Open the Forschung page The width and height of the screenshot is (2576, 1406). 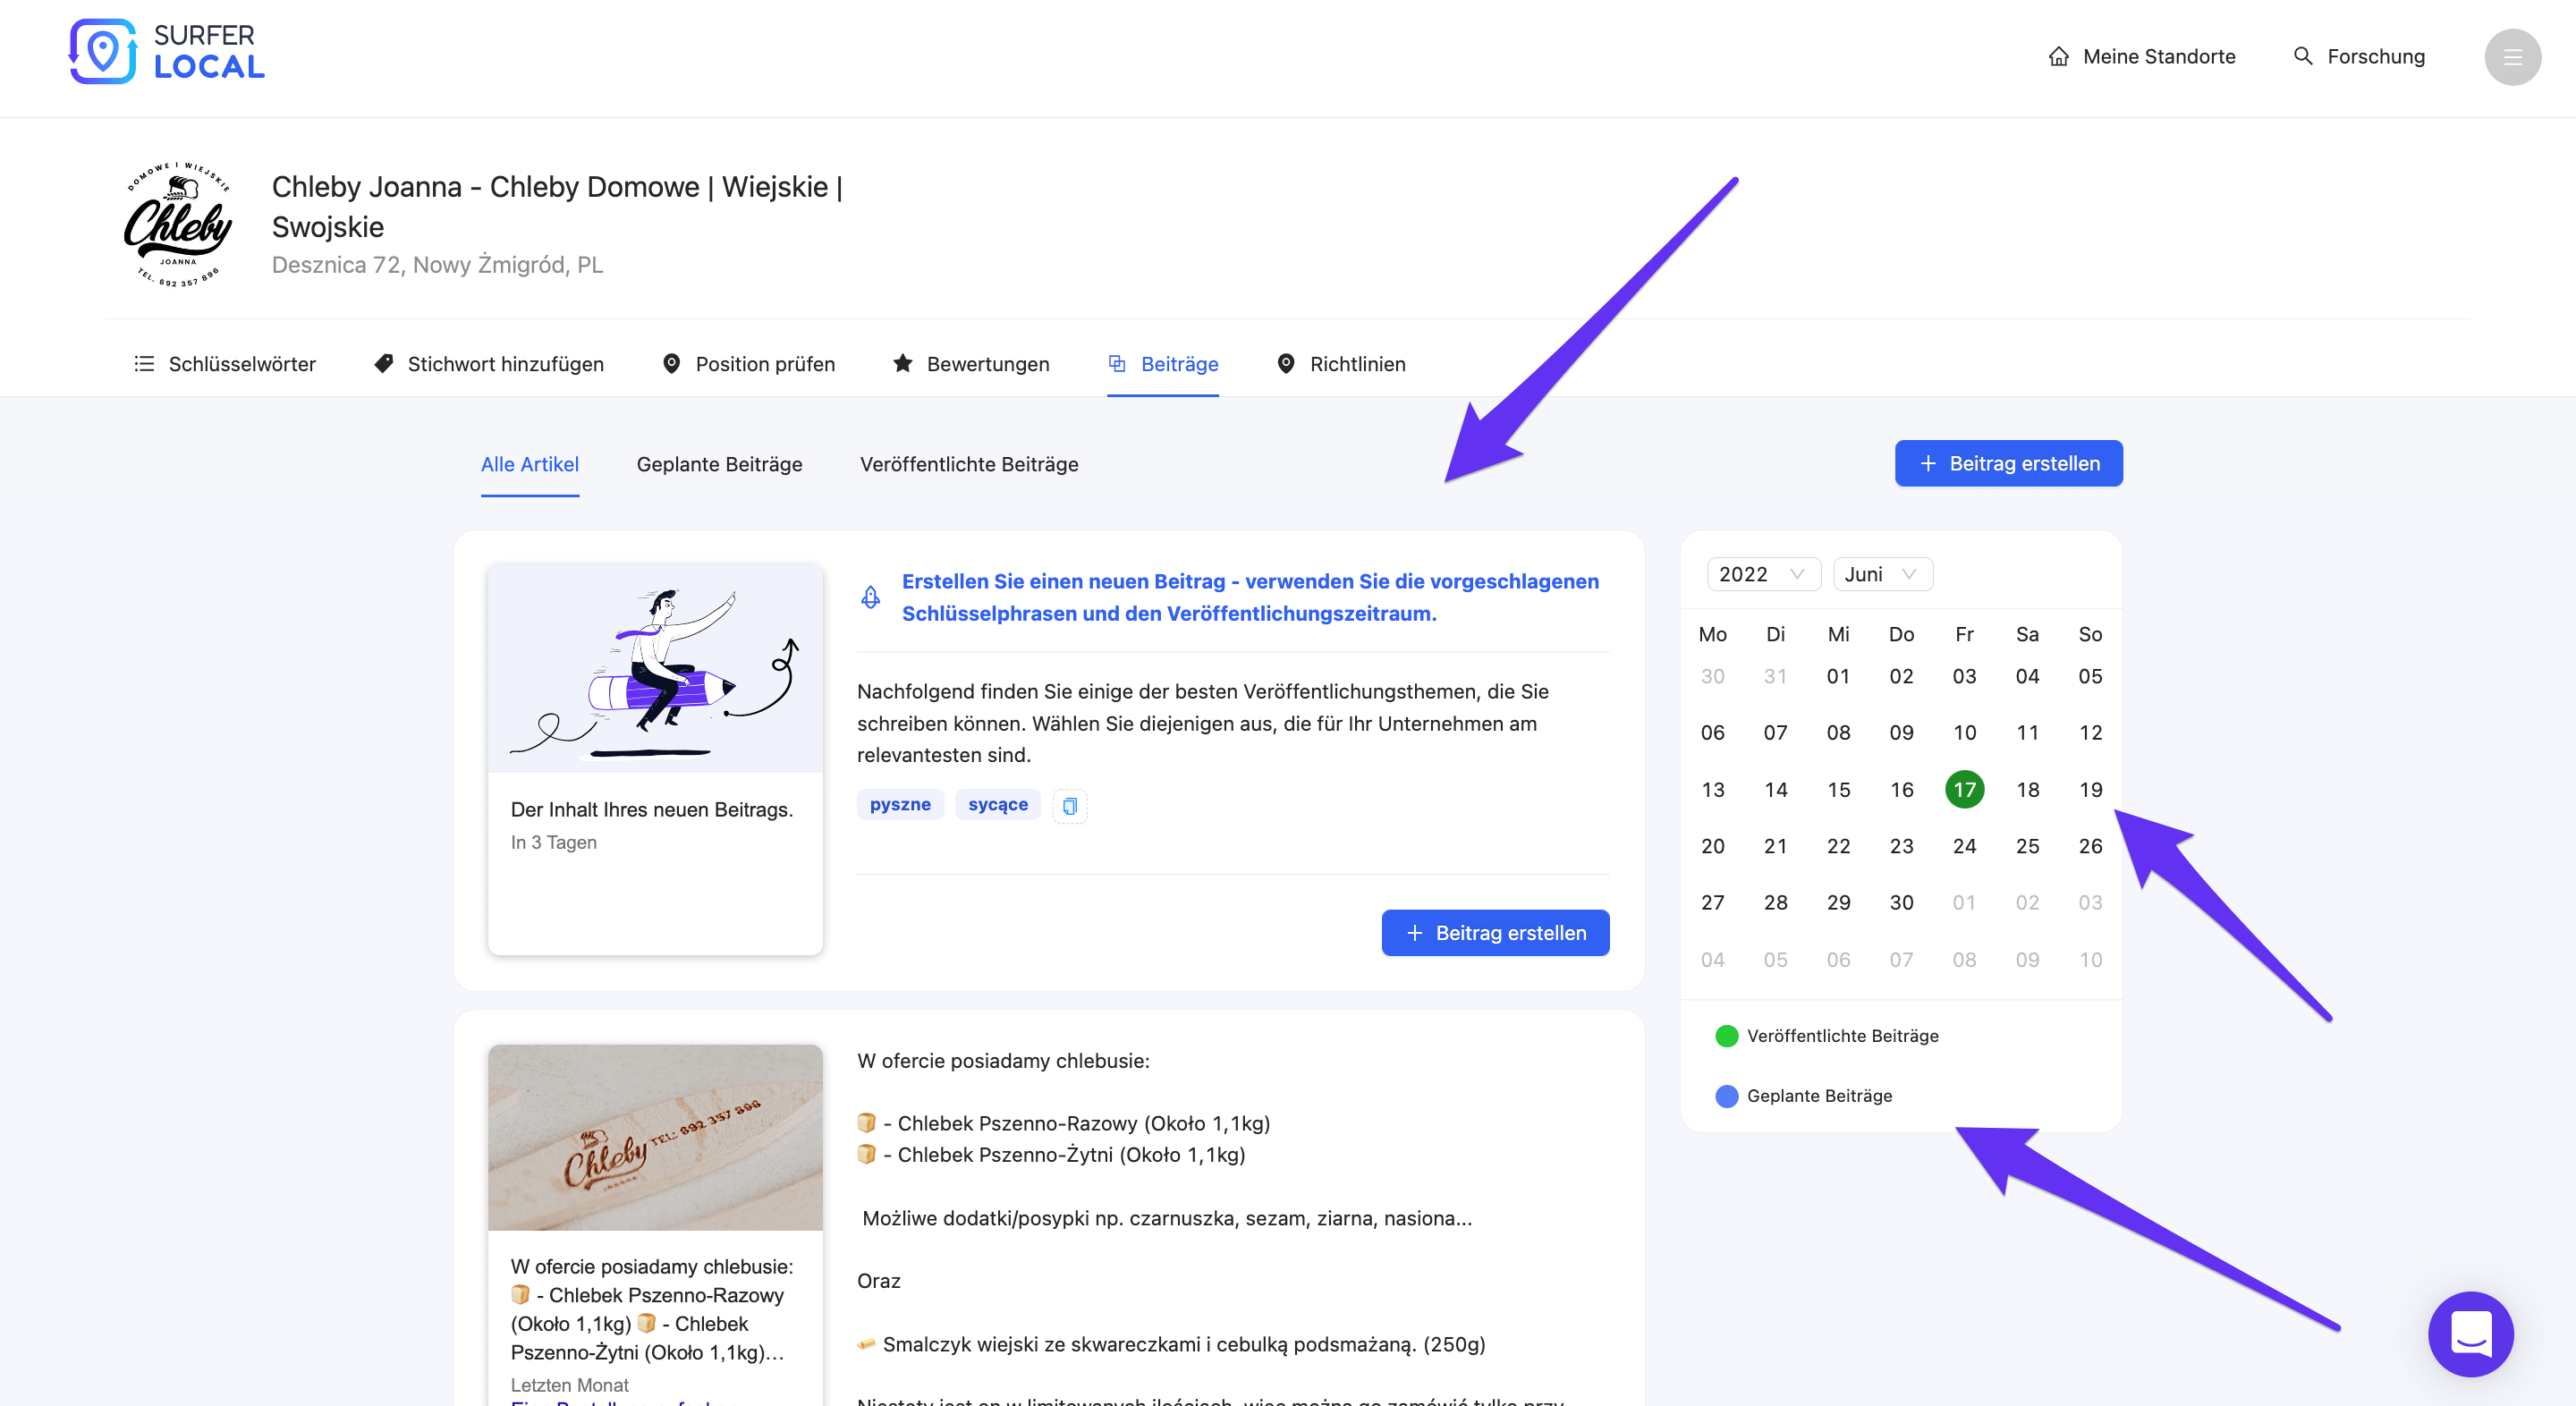pyautogui.click(x=2358, y=57)
